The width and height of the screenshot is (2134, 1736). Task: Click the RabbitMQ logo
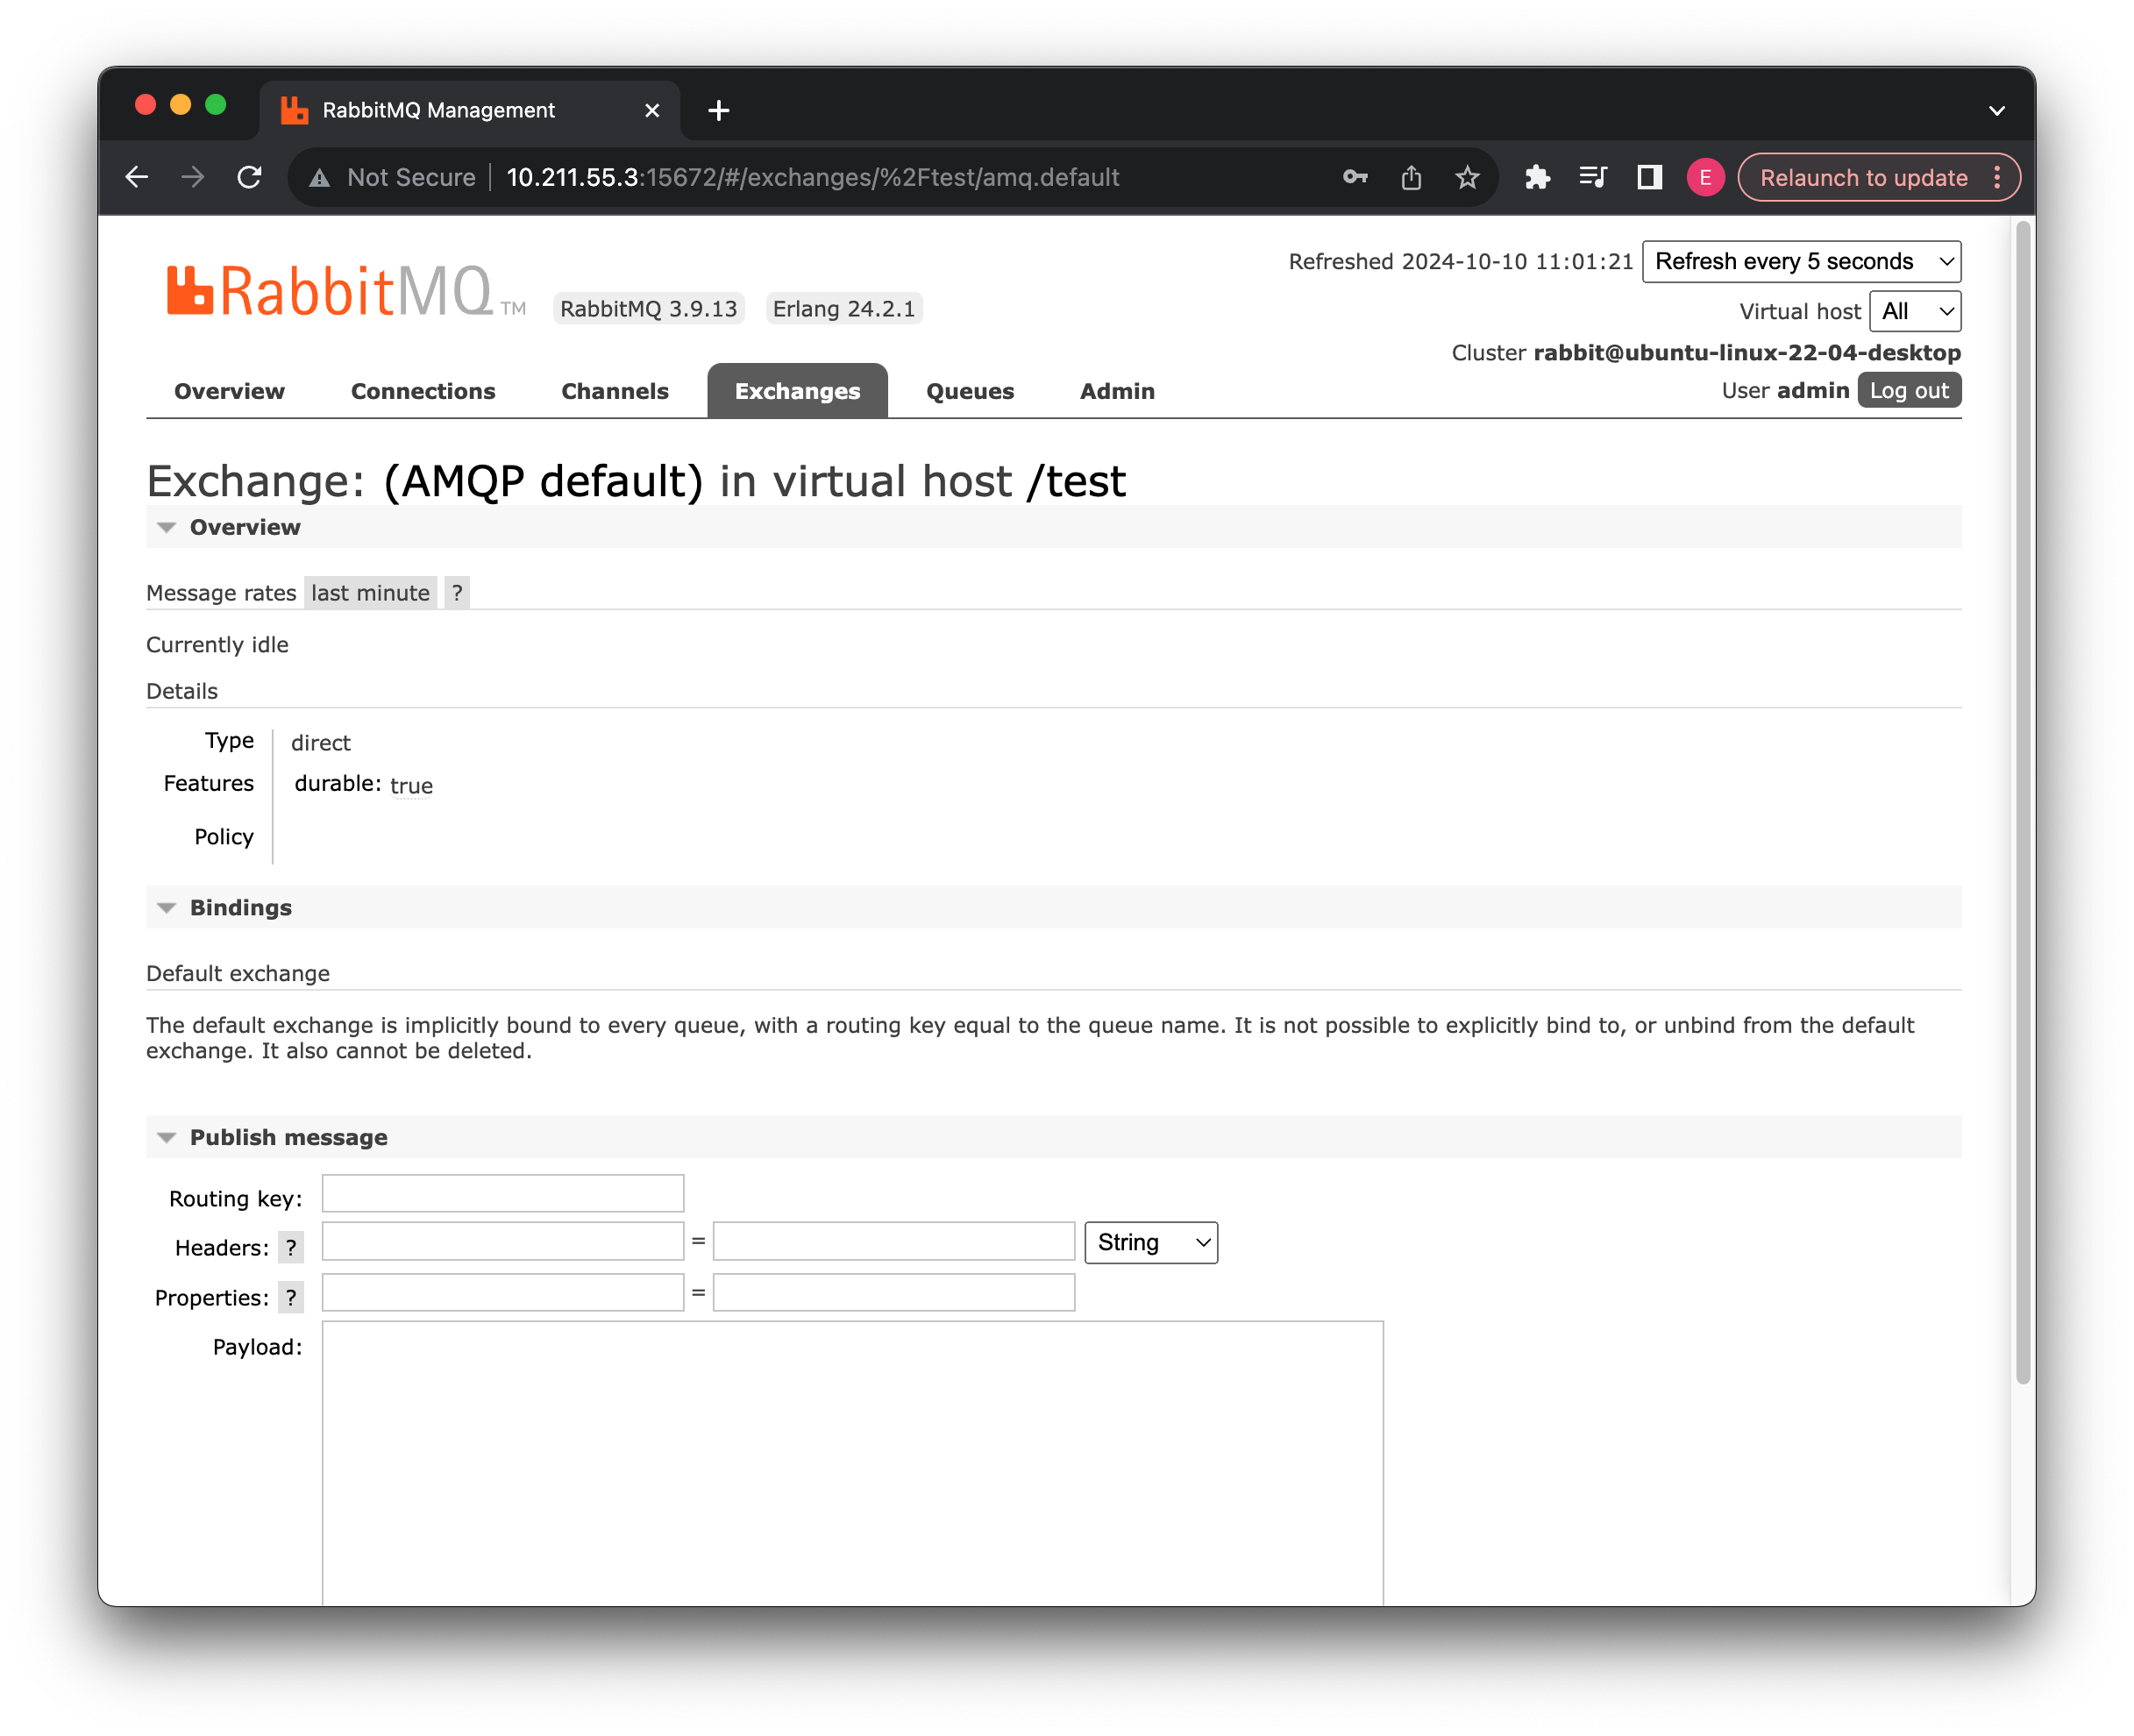click(330, 291)
